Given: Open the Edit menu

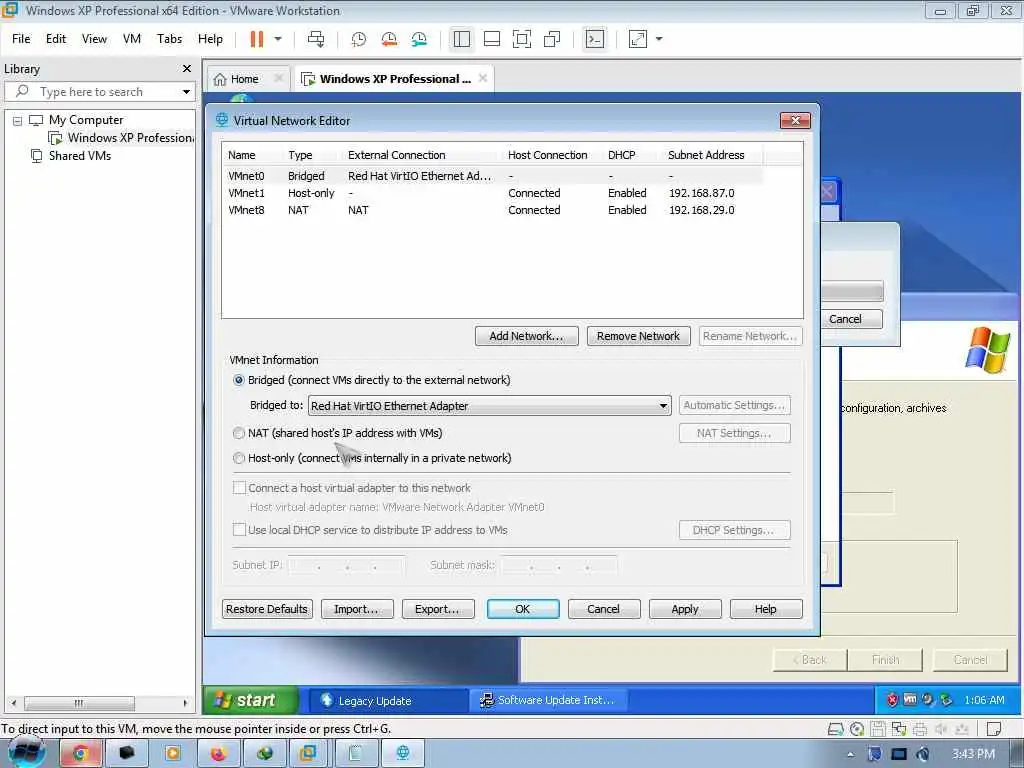Looking at the screenshot, I should [x=56, y=39].
